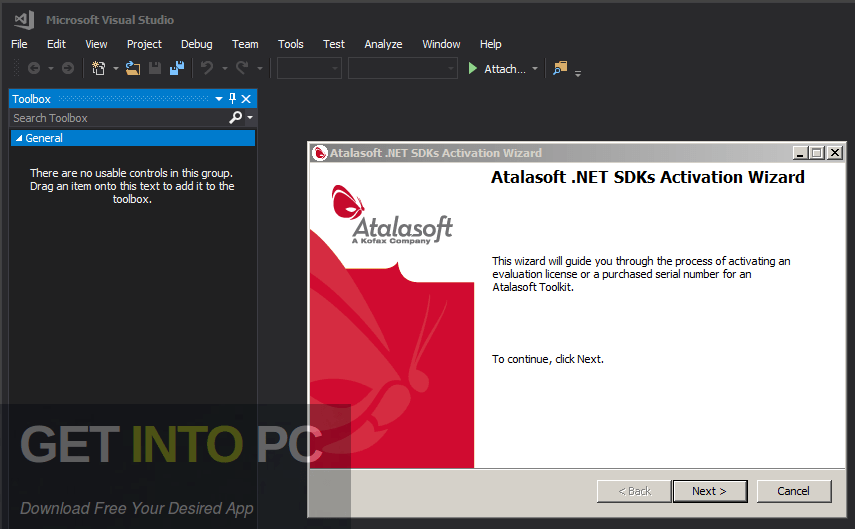Close the Activation Wizard window
The height and width of the screenshot is (529, 855).
(835, 153)
